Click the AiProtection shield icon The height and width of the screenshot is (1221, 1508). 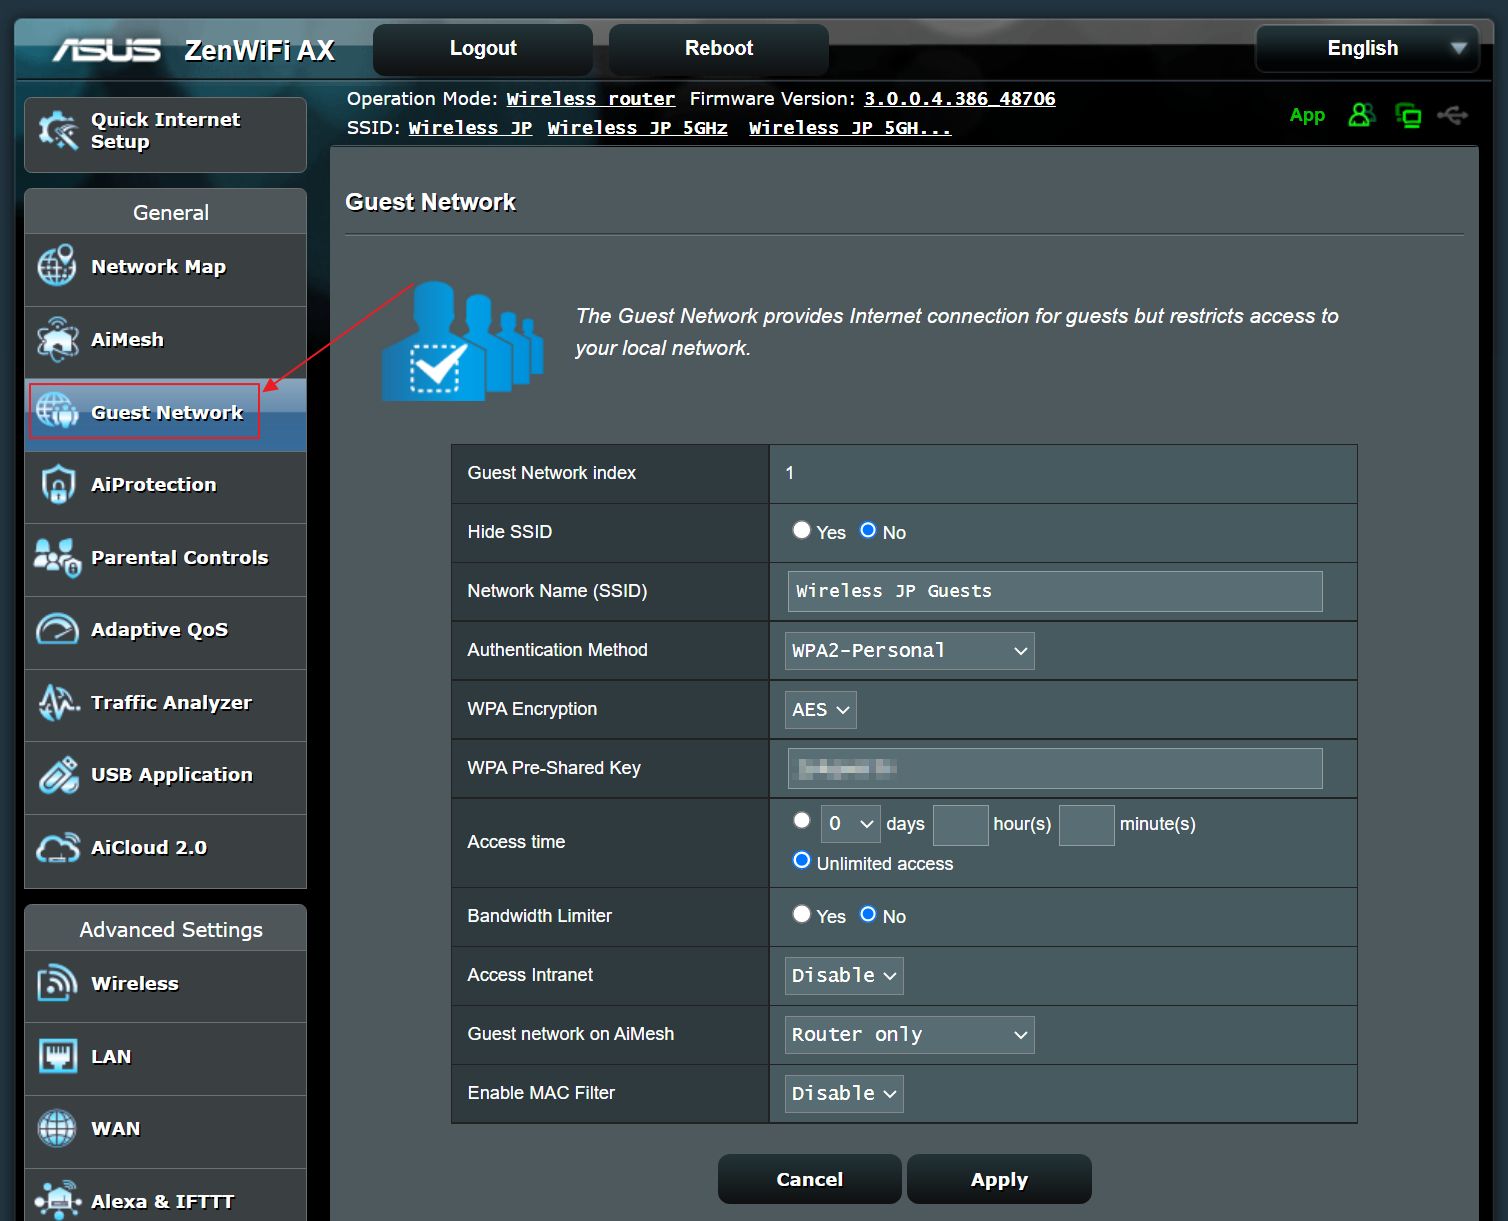[x=57, y=484]
